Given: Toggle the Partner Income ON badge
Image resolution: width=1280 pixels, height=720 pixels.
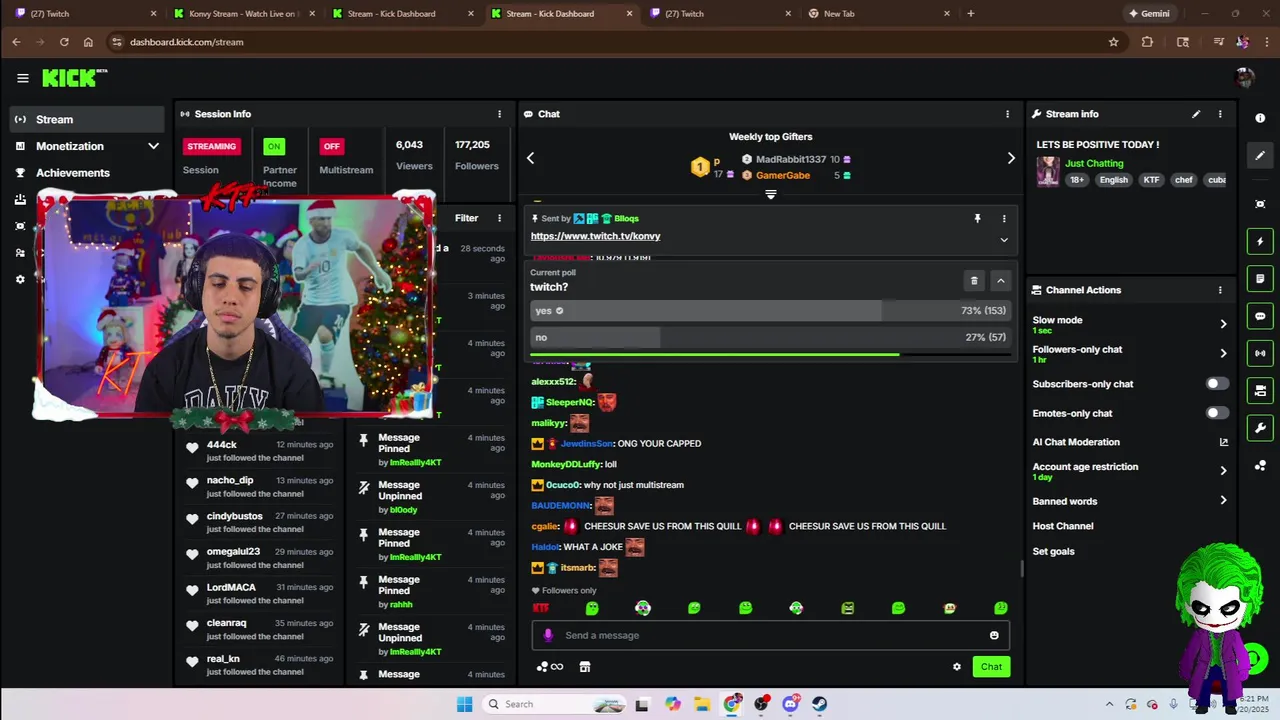Looking at the screenshot, I should [x=273, y=146].
